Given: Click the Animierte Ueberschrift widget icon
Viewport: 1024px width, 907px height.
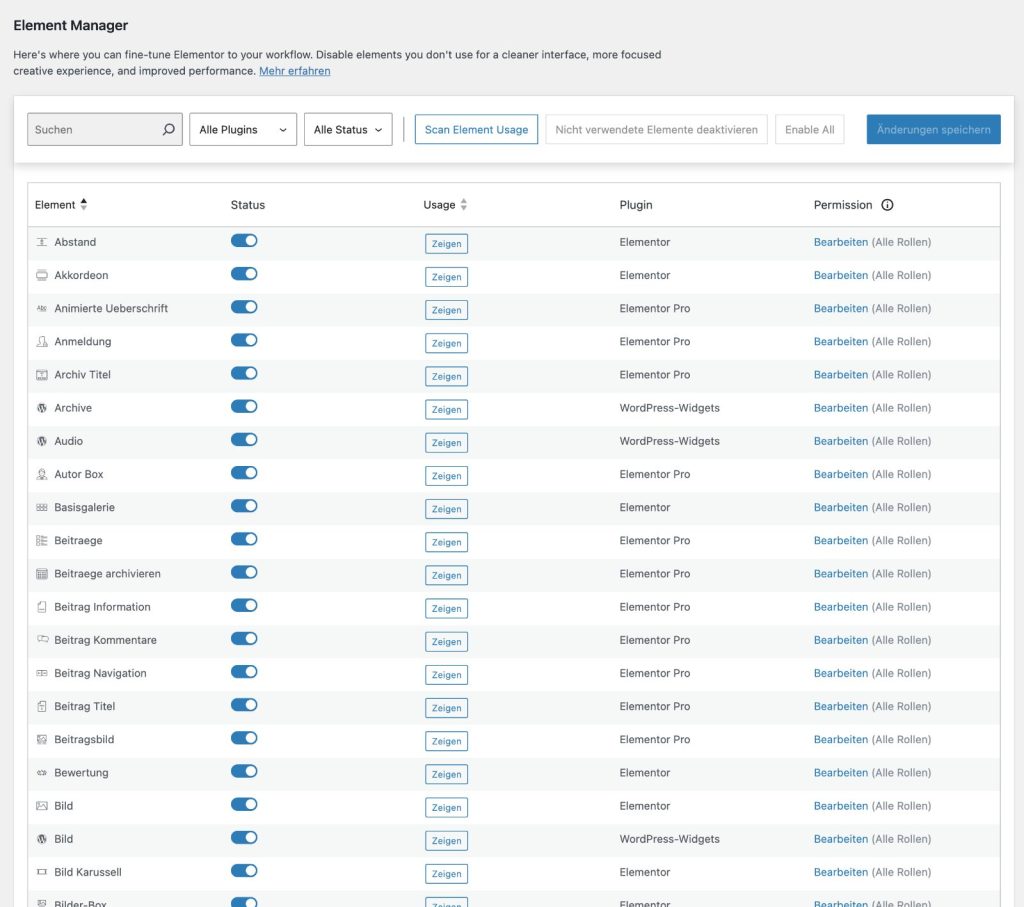Looking at the screenshot, I should pyautogui.click(x=42, y=308).
